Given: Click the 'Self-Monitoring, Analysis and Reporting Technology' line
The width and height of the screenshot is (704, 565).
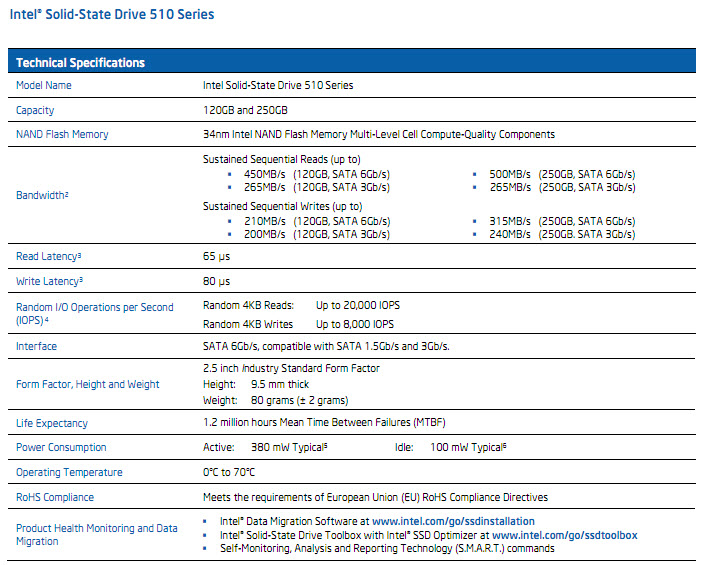Looking at the screenshot, I should tap(387, 549).
